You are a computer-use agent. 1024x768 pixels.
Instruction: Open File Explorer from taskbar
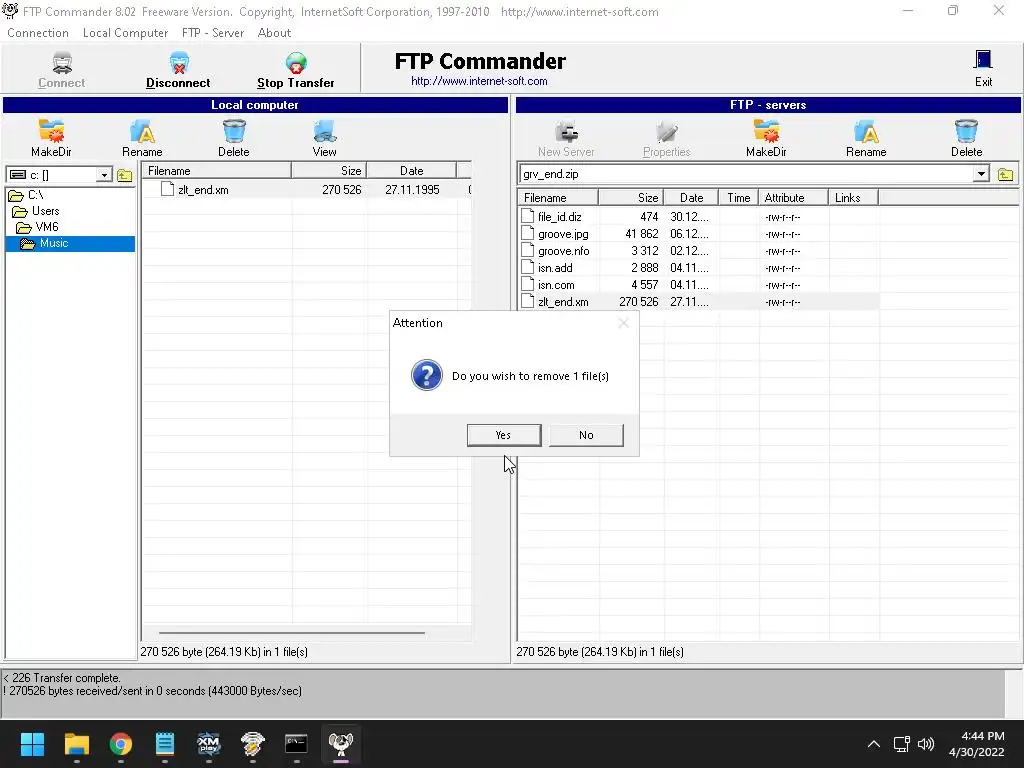[x=76, y=744]
